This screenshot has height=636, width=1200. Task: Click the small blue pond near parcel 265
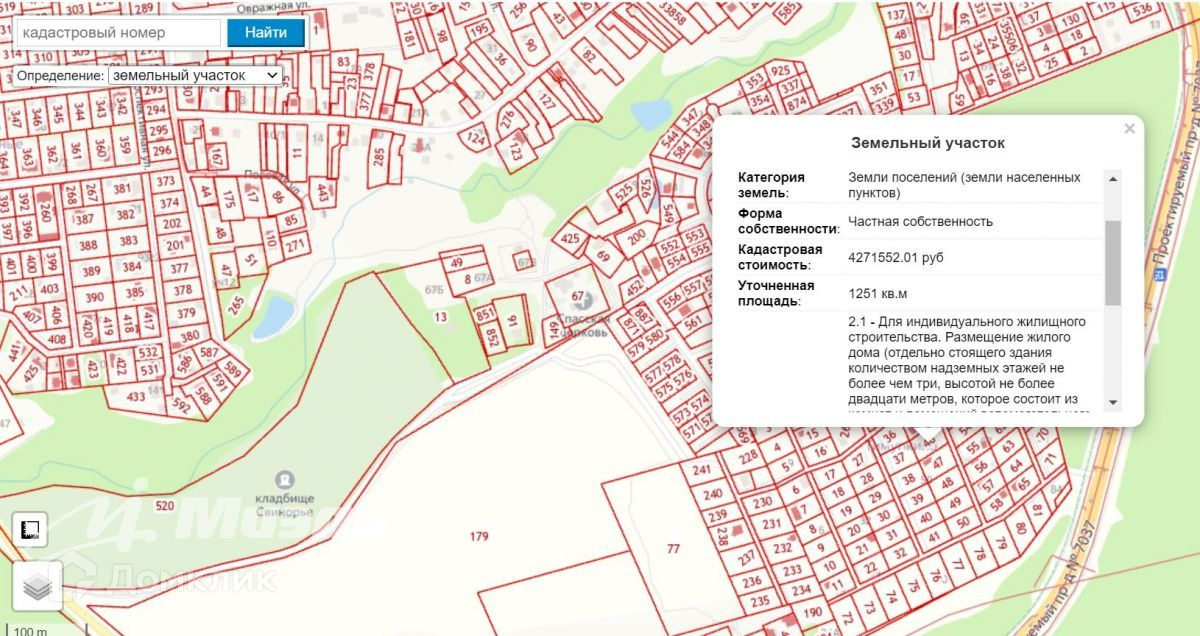tap(272, 317)
